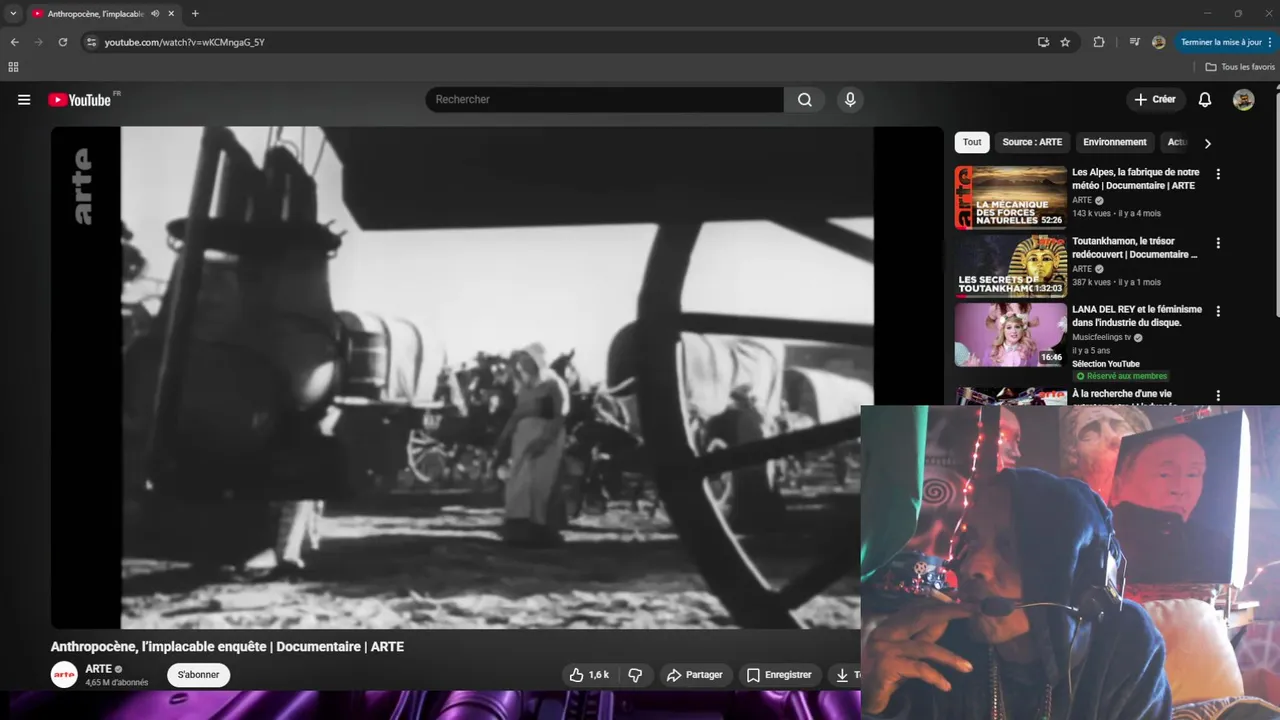Screen dimensions: 1280x720
Task: Go back with the browser back arrow
Action: point(14,42)
